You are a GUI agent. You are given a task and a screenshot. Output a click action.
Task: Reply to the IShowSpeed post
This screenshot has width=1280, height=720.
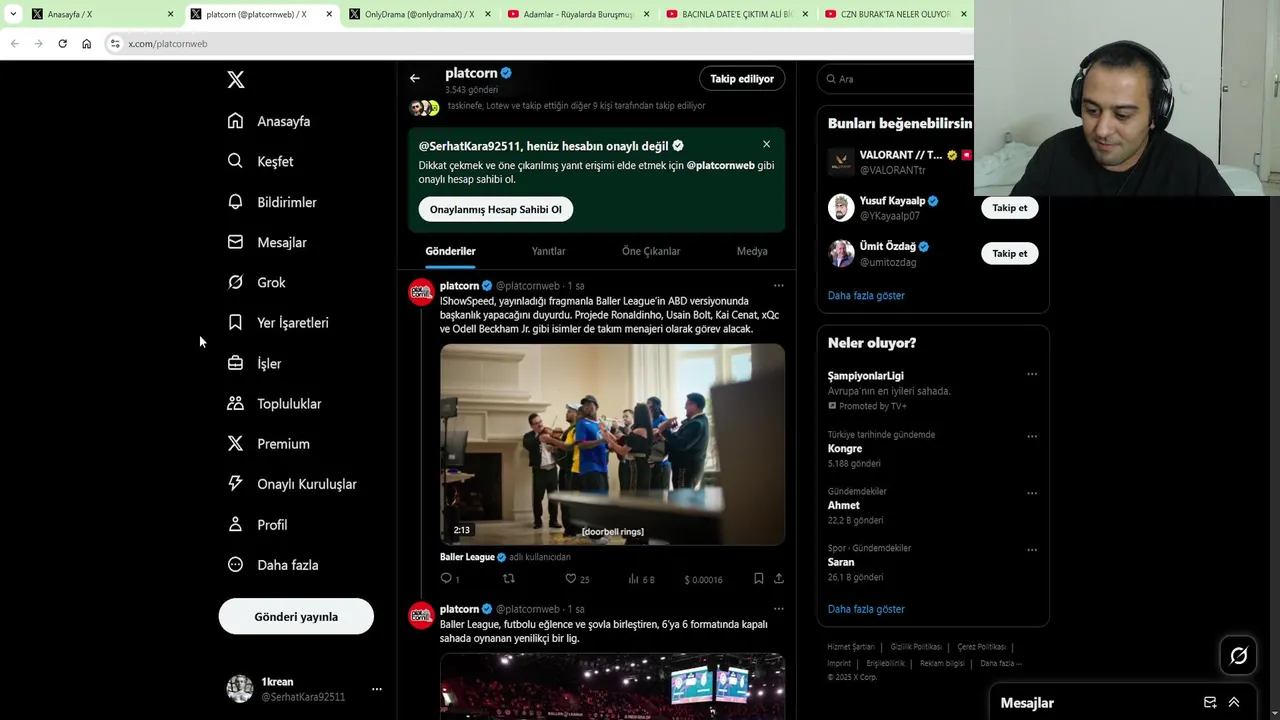coord(447,578)
